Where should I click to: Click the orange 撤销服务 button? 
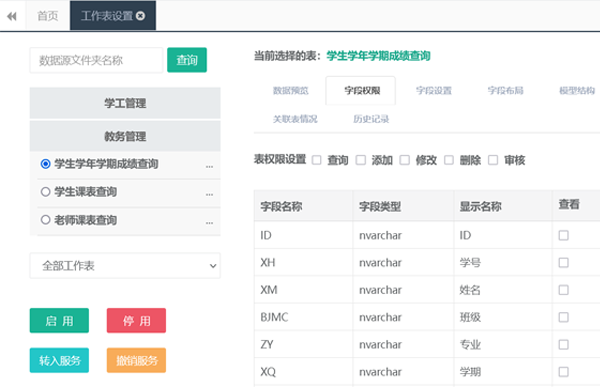pos(136,360)
